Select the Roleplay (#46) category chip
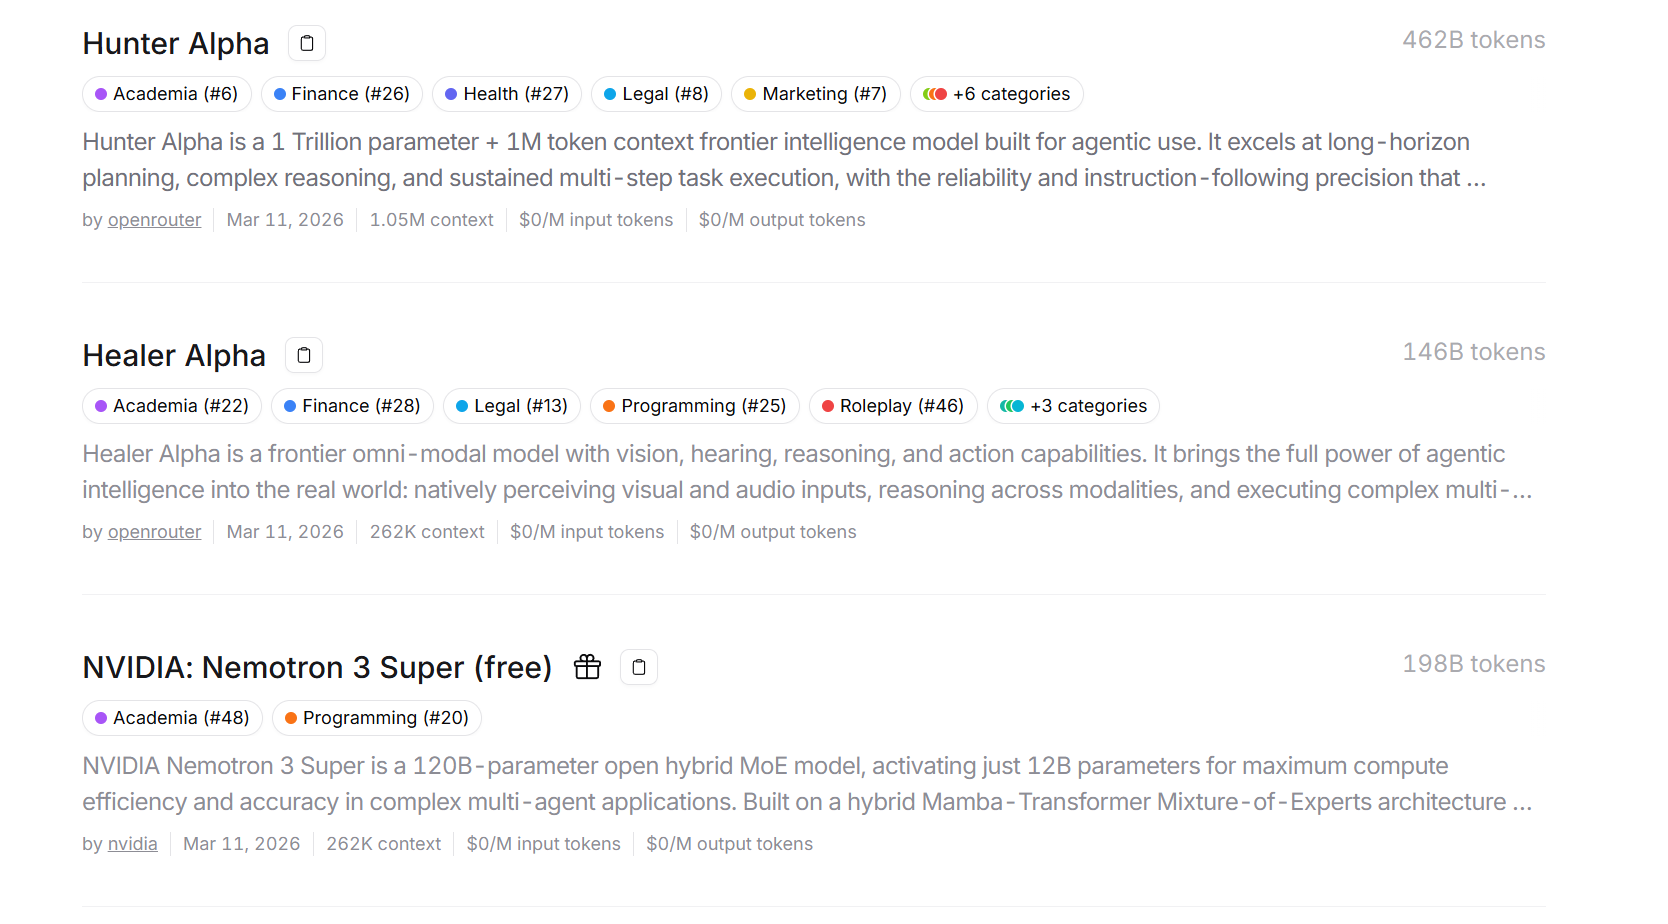Screen dimensions: 1668x924 (x=892, y=406)
